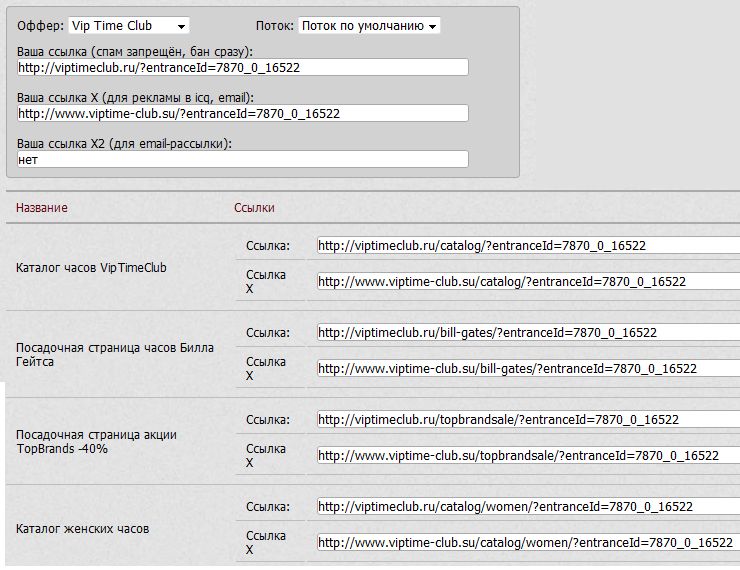Expand the Поток dropdown Поток по умолчанию
740x570 pixels.
pyautogui.click(x=369, y=25)
